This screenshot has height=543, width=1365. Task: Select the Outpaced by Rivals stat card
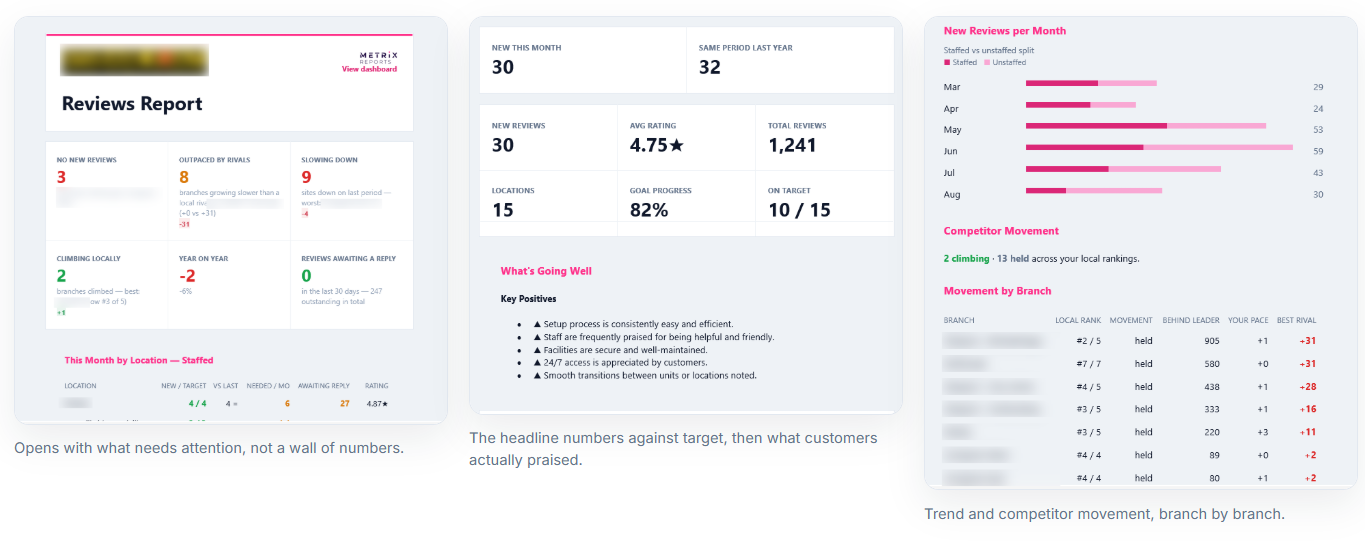point(229,189)
